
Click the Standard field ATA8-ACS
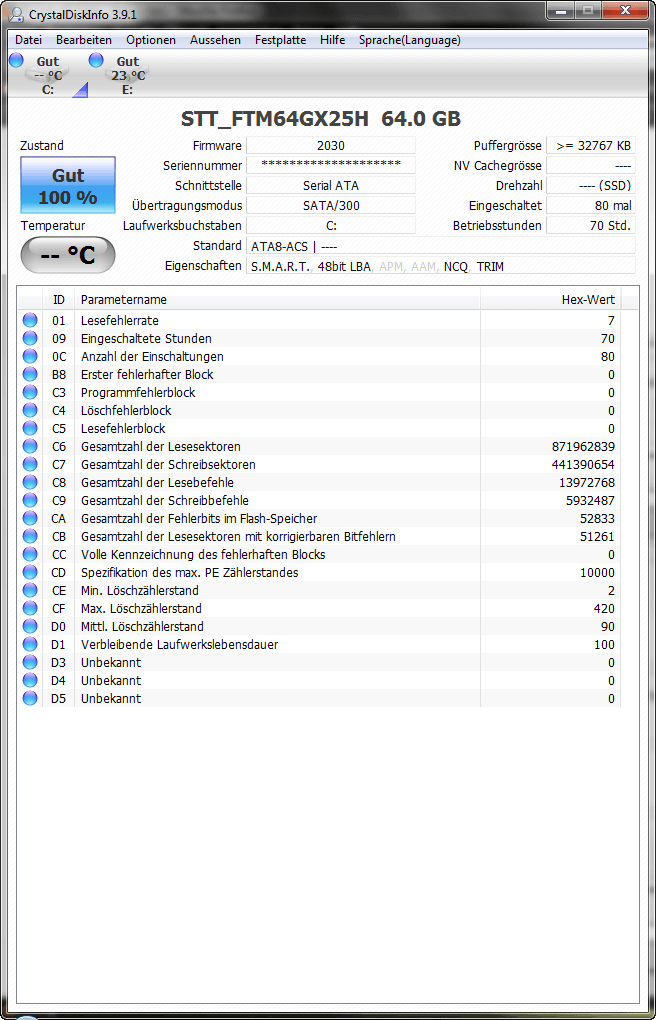pos(441,246)
